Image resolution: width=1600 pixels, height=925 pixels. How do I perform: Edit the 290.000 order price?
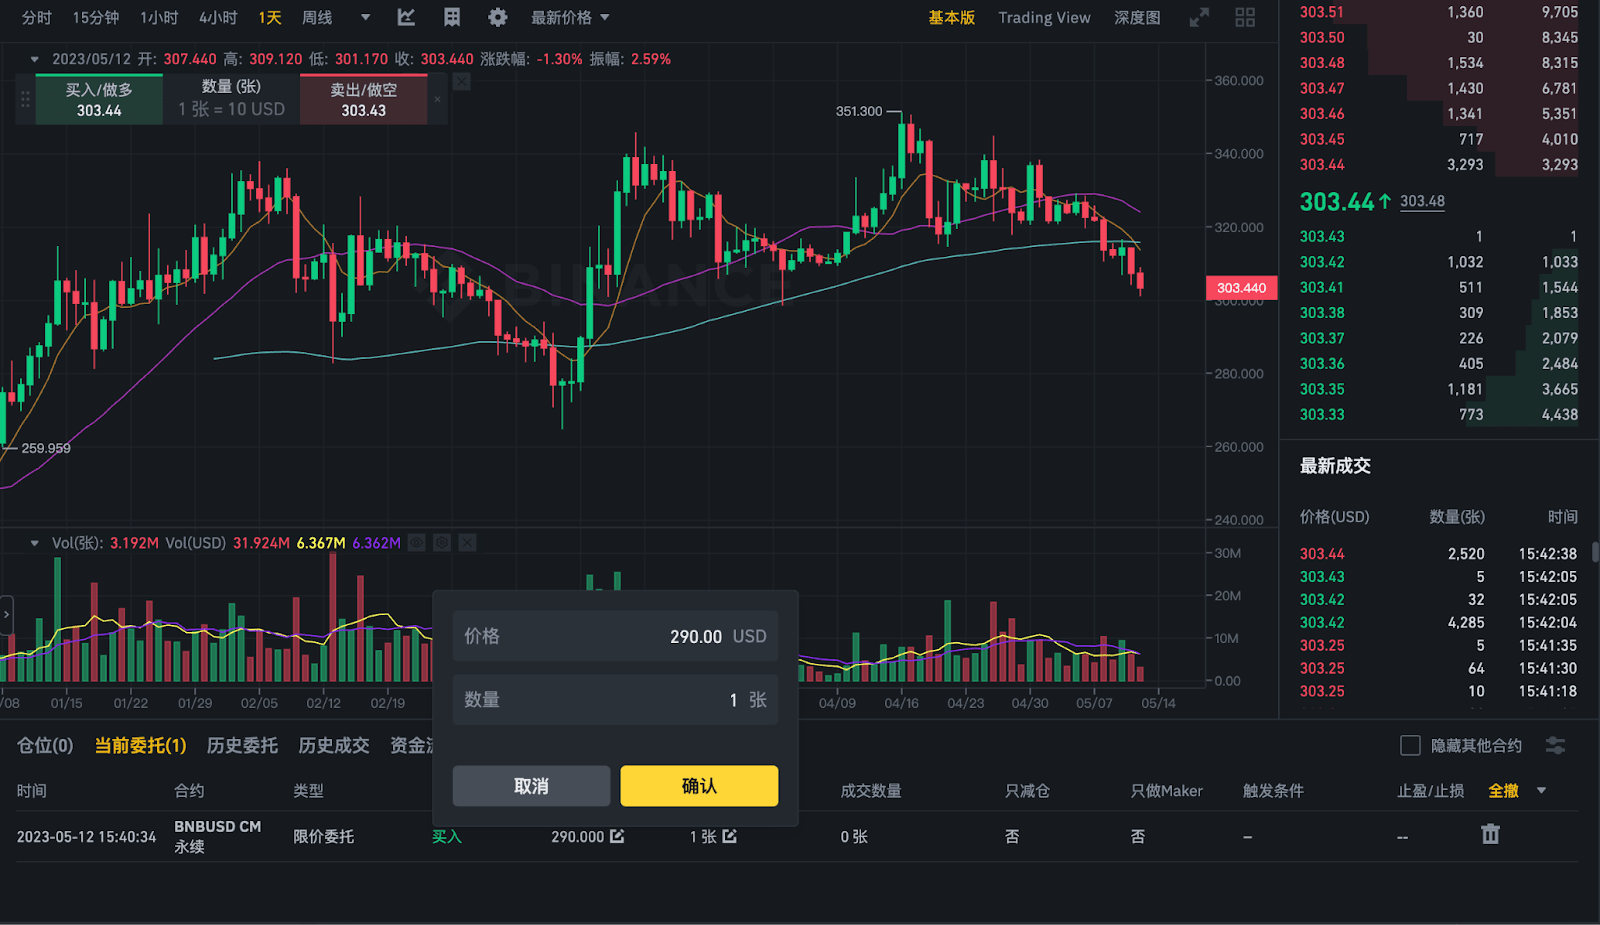[x=617, y=836]
